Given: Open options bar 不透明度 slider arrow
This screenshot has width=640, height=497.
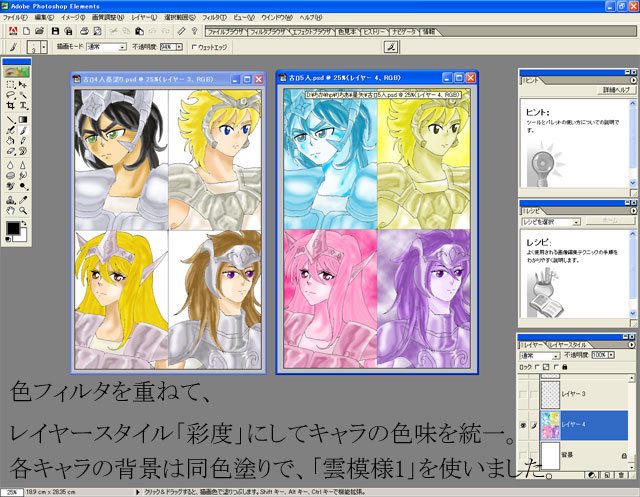Looking at the screenshot, I should coord(179,47).
